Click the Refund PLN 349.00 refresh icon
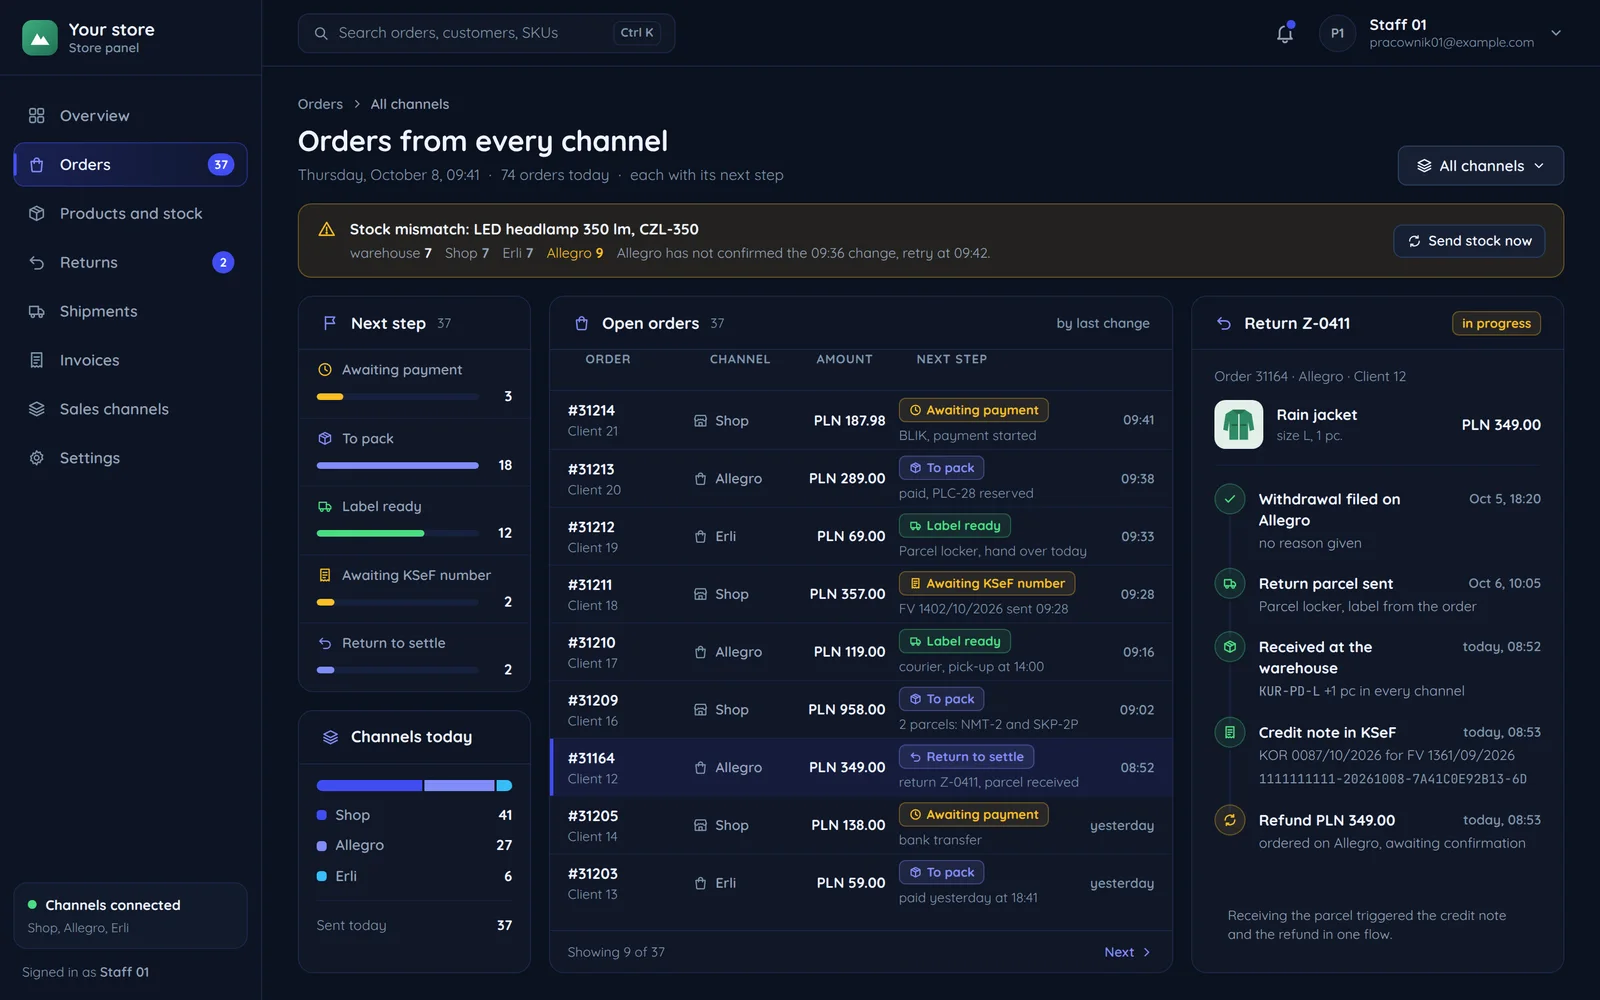The image size is (1600, 1000). coord(1230,820)
